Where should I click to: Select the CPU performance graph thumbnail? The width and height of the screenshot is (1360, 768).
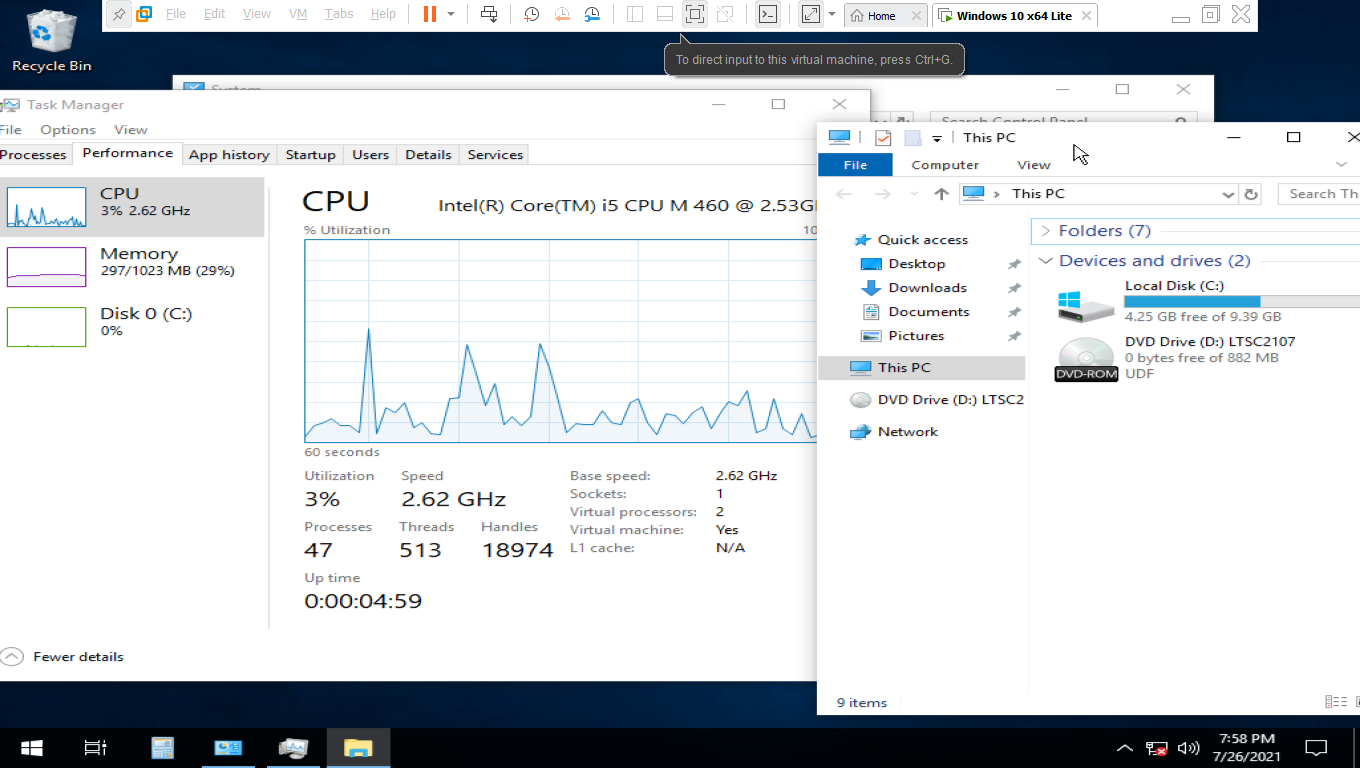click(46, 207)
